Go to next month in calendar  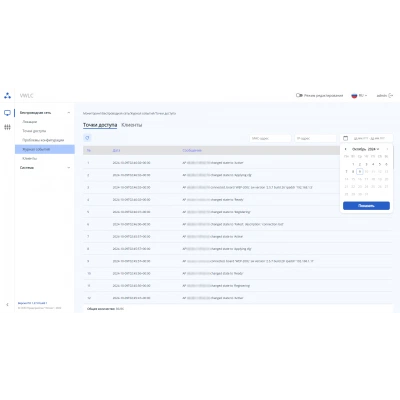coord(387,149)
